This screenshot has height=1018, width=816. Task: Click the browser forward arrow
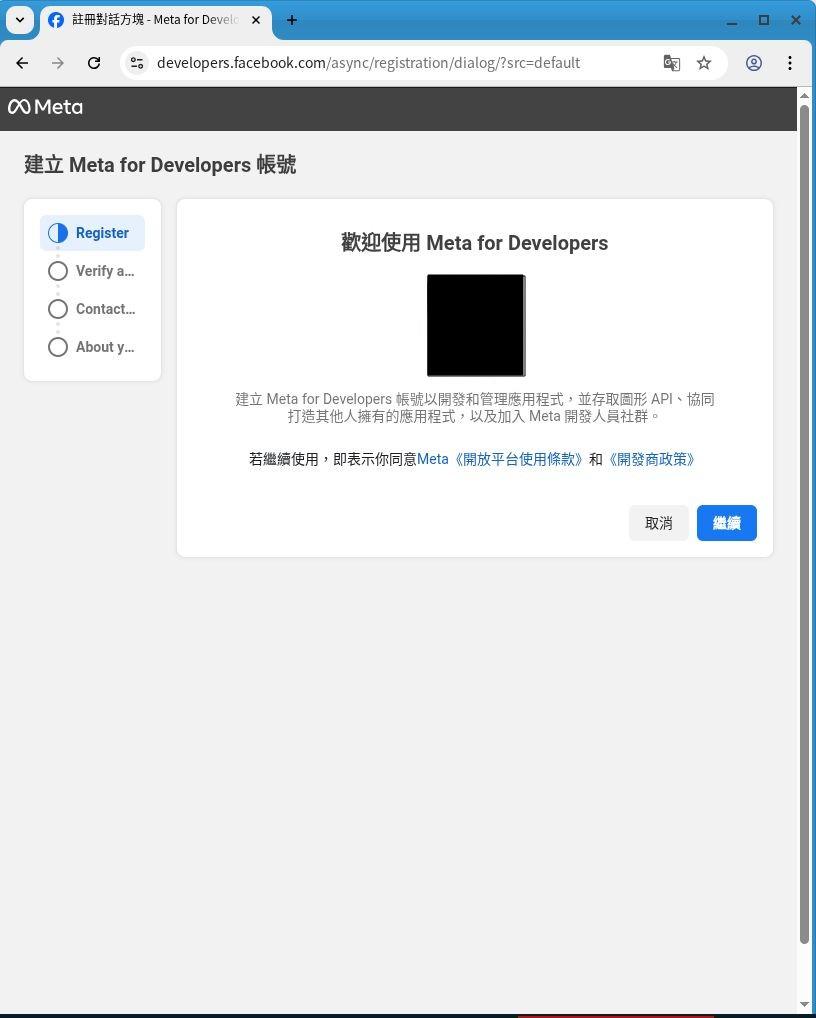coord(58,63)
